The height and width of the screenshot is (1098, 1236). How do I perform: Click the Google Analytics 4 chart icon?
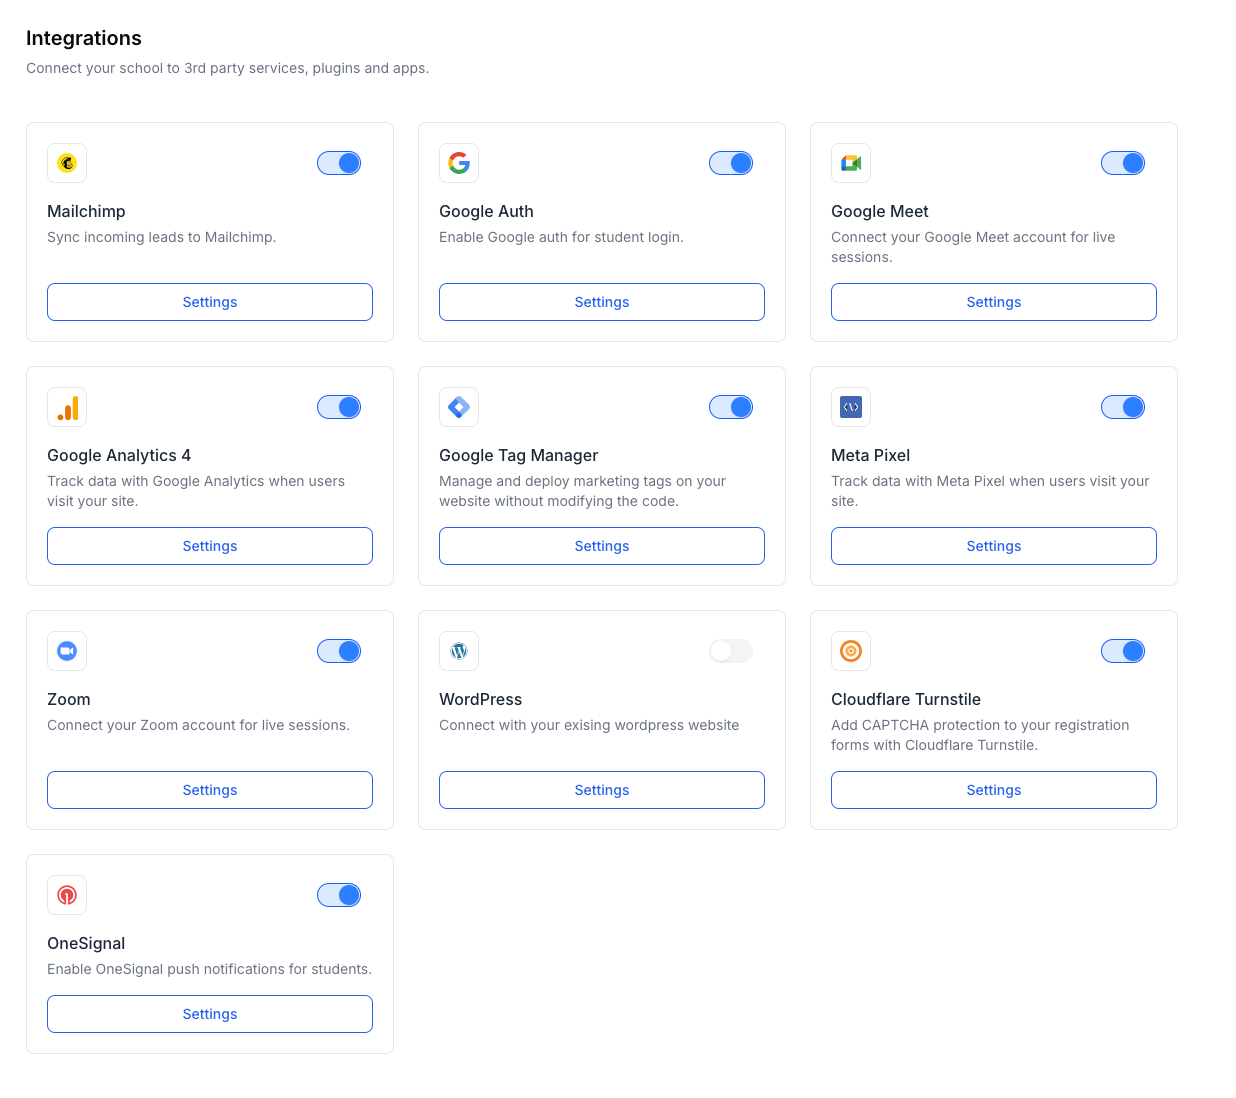[x=67, y=407]
